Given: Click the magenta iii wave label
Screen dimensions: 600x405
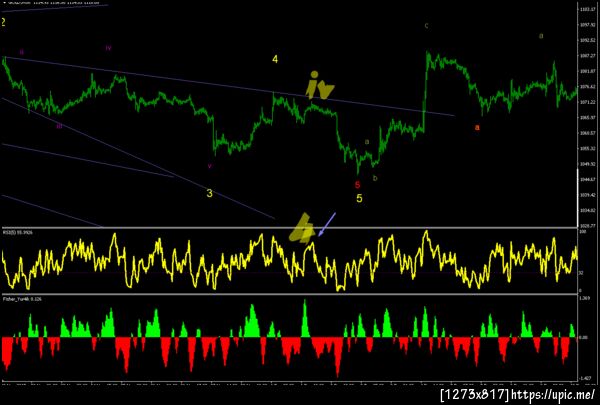Looking at the screenshot, I should pyautogui.click(x=59, y=126).
